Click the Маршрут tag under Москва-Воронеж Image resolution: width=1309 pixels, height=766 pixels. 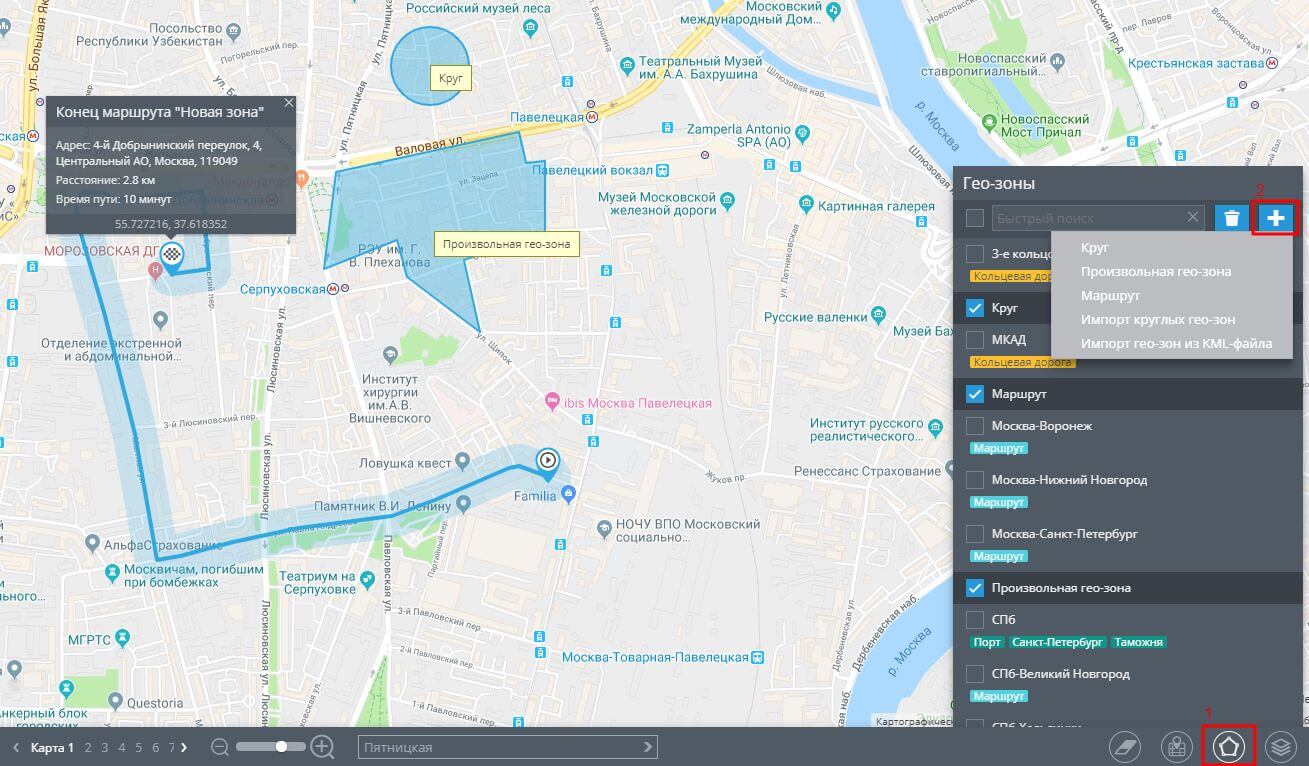pyautogui.click(x=998, y=448)
